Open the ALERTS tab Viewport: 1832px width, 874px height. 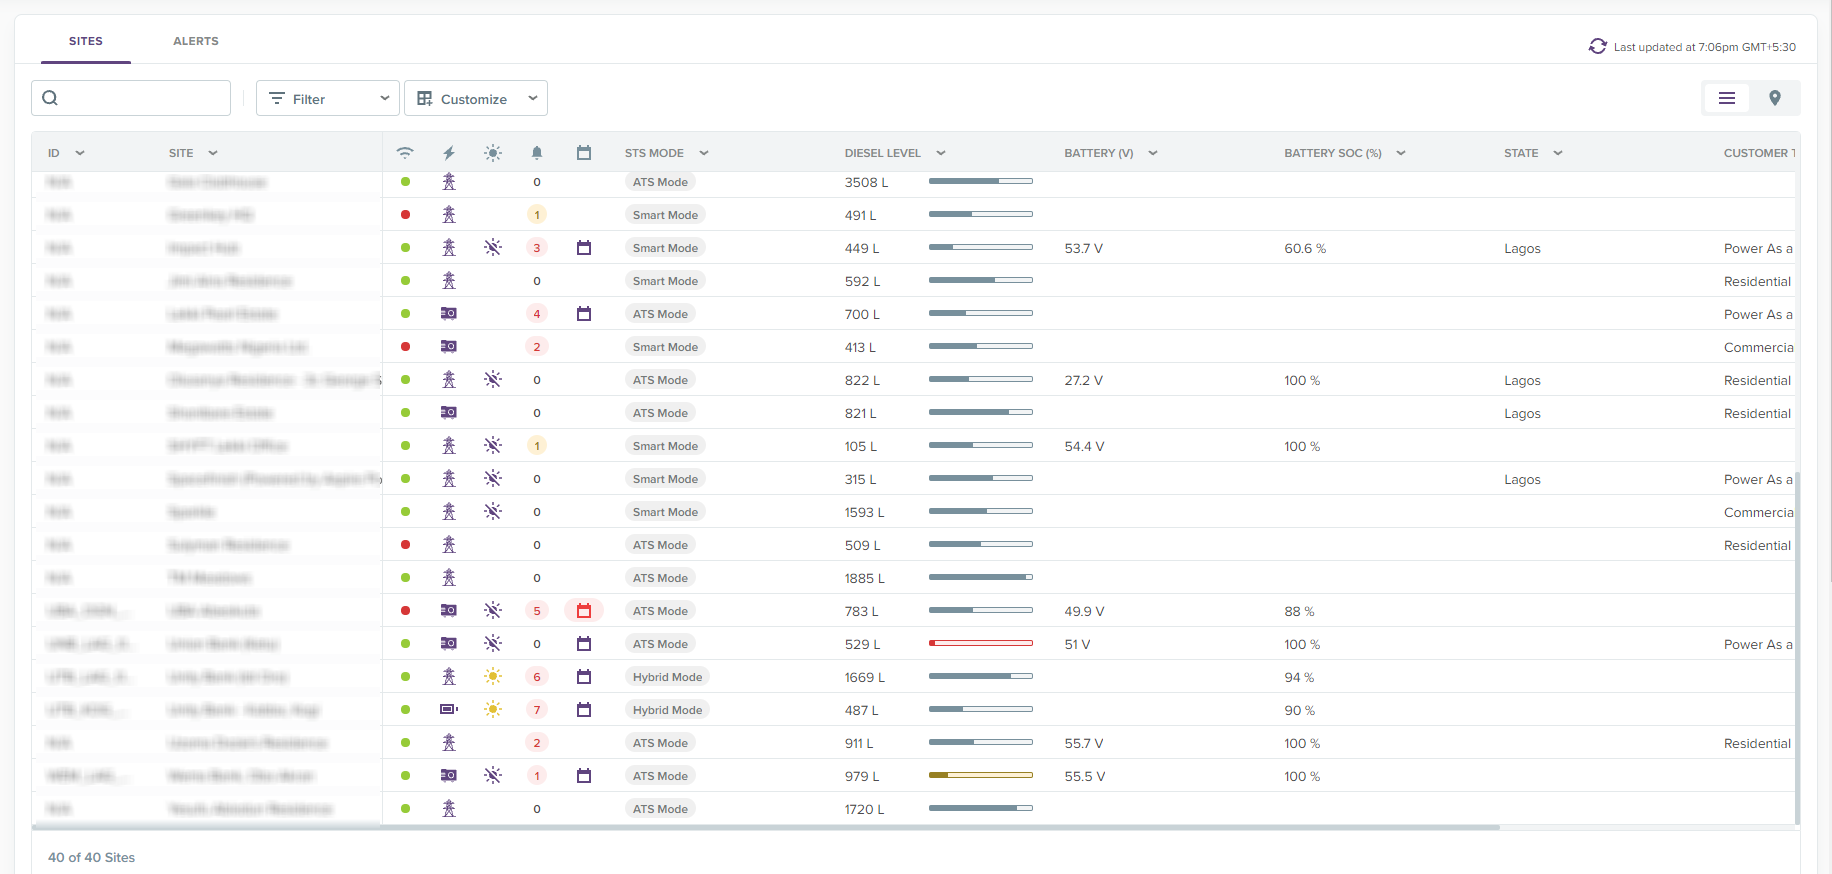(x=196, y=41)
